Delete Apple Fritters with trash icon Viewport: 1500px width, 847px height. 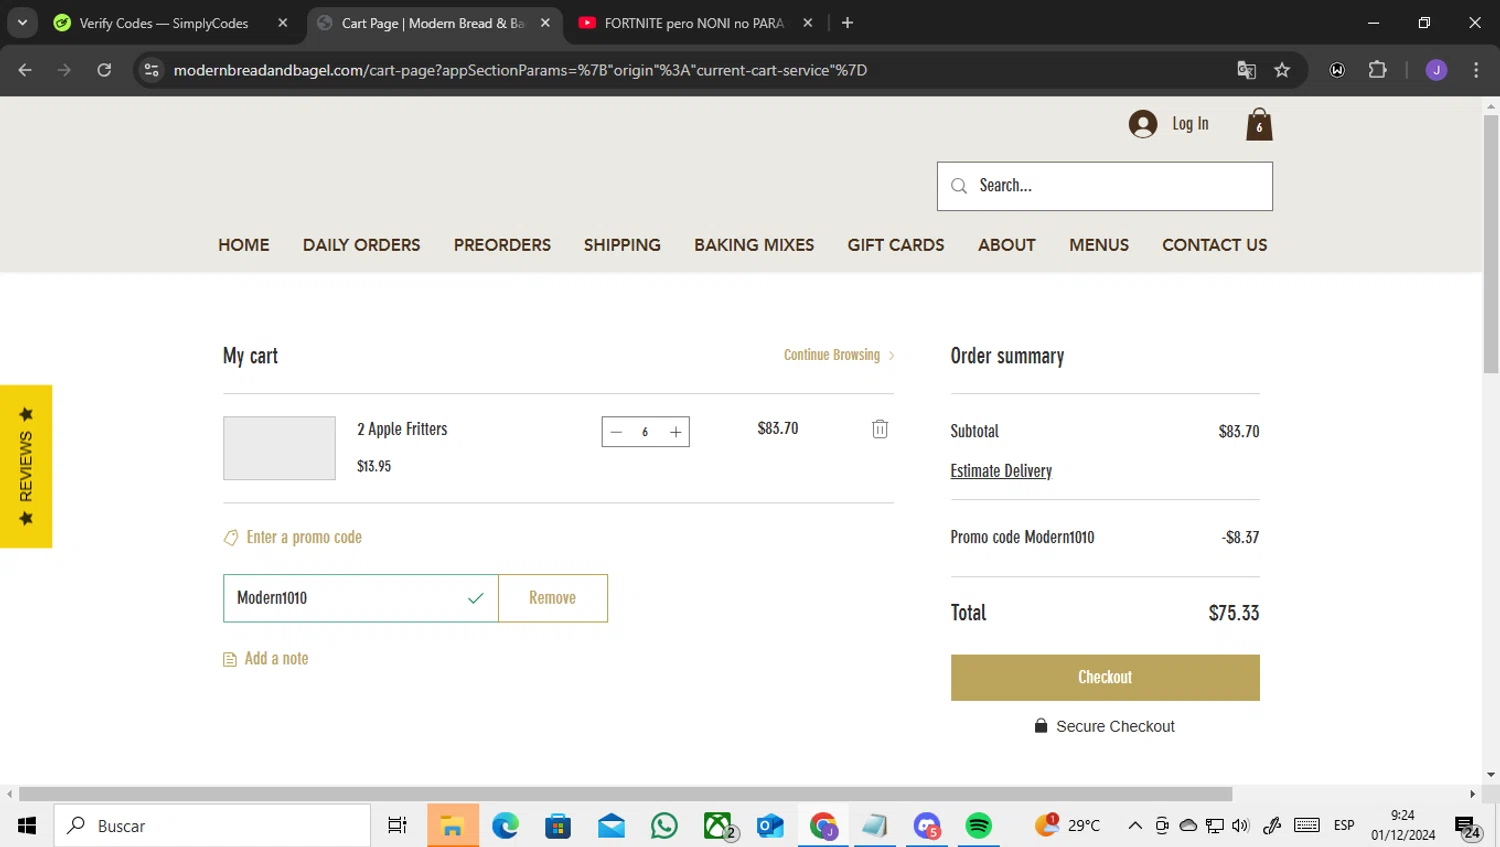pyautogui.click(x=880, y=429)
